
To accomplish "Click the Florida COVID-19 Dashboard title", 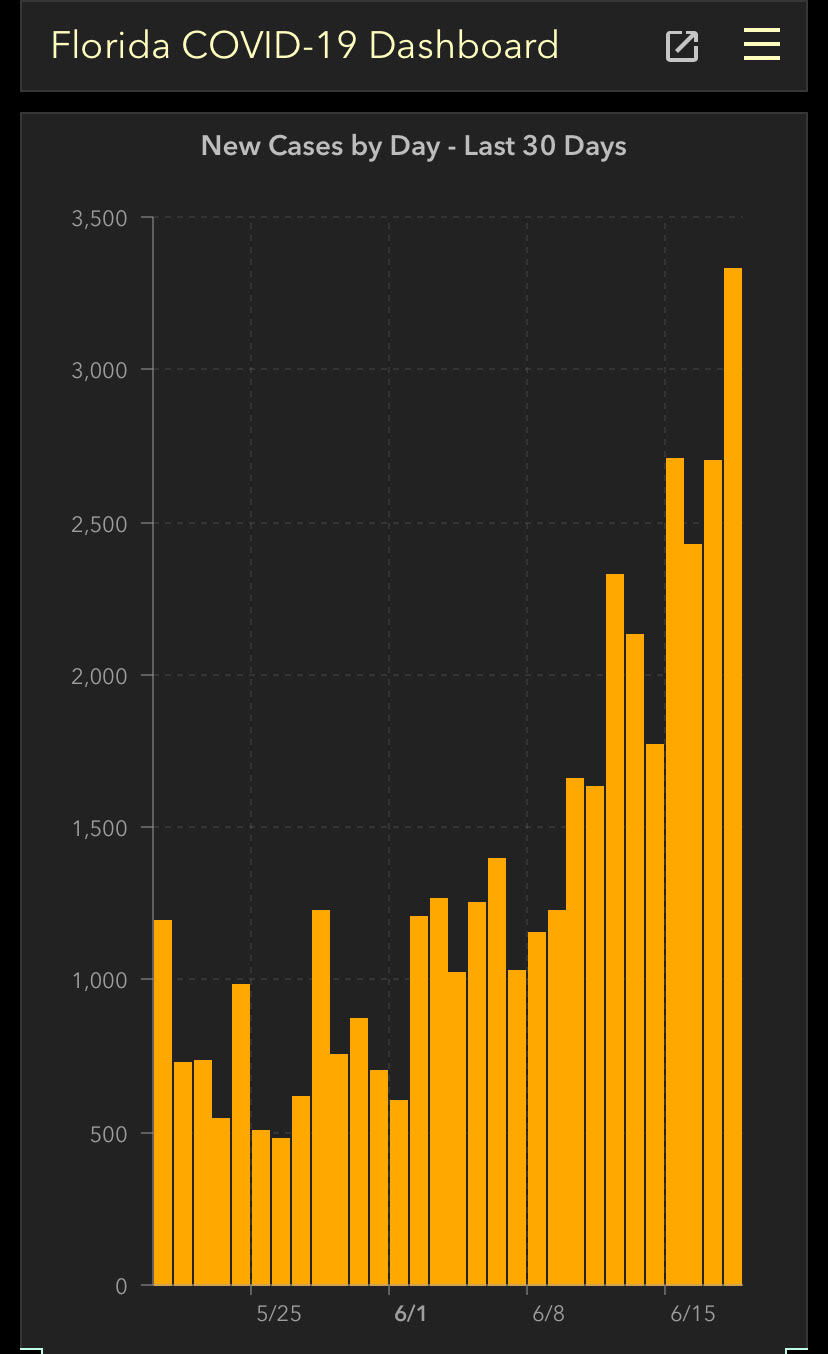I will (305, 46).
